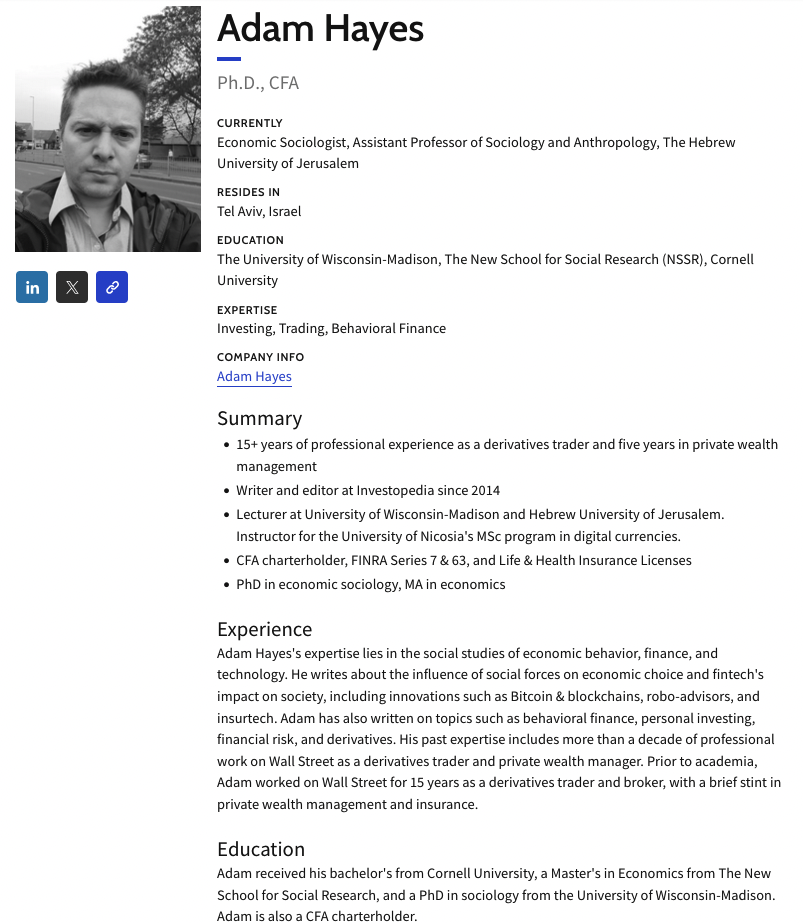Click the CURRENTLY label
This screenshot has height=923, width=803.
(x=250, y=123)
